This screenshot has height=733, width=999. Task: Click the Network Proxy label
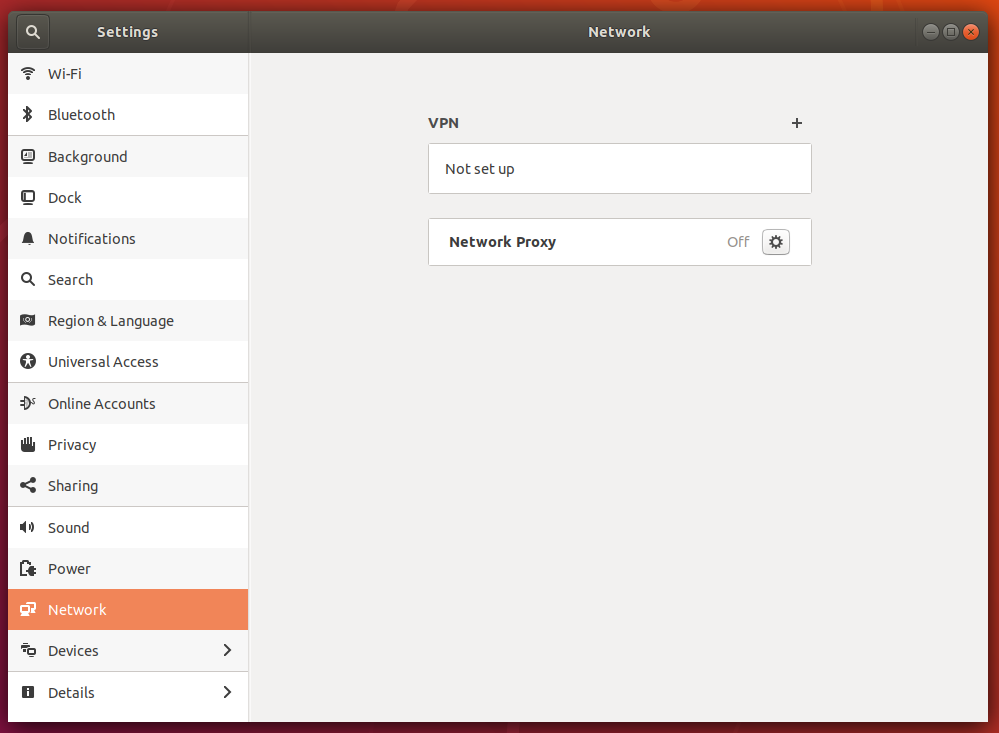tap(502, 242)
